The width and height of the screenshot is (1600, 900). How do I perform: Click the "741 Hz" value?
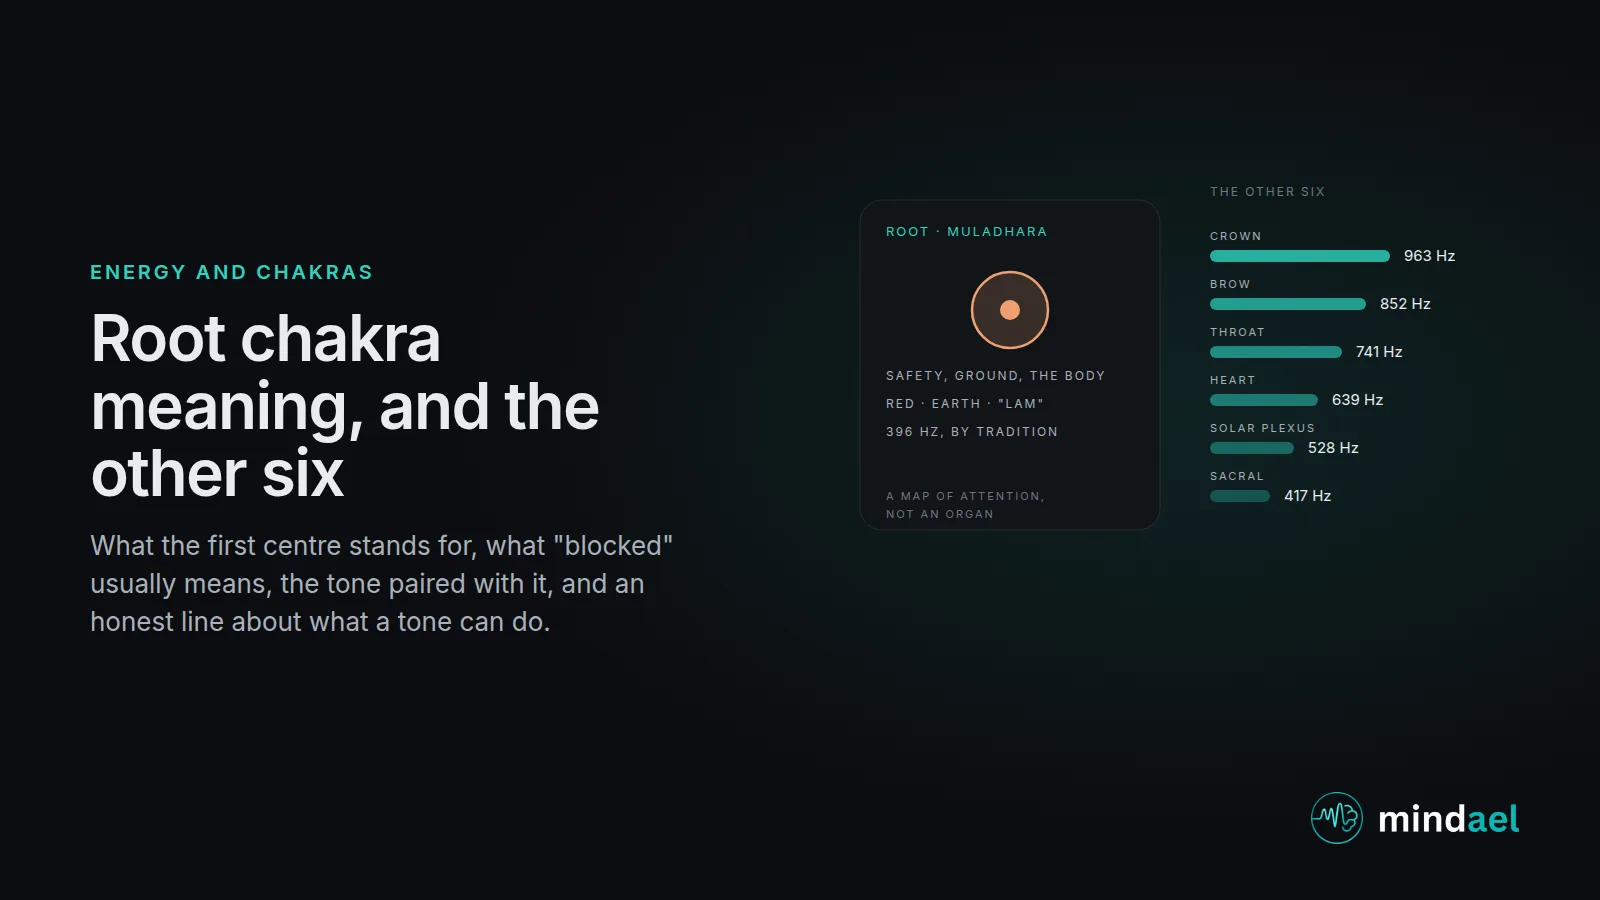[x=1379, y=352]
